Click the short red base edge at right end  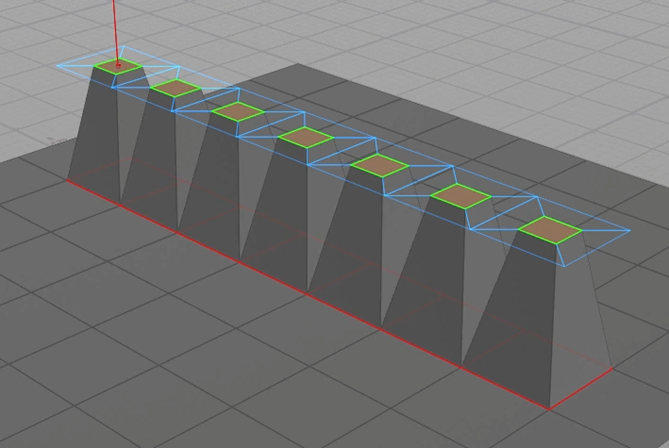click(581, 389)
